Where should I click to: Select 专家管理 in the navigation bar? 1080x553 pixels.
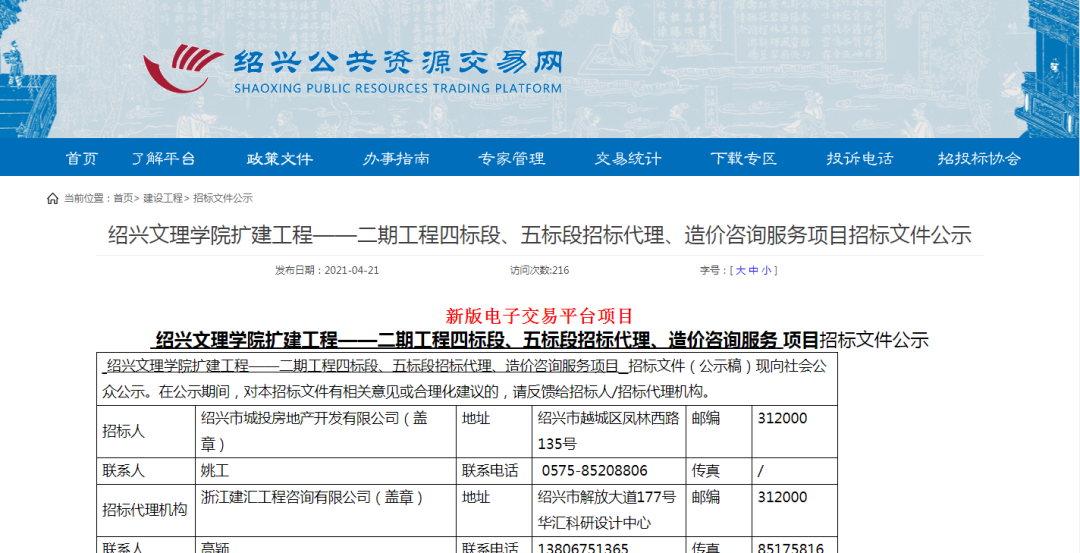tap(512, 158)
